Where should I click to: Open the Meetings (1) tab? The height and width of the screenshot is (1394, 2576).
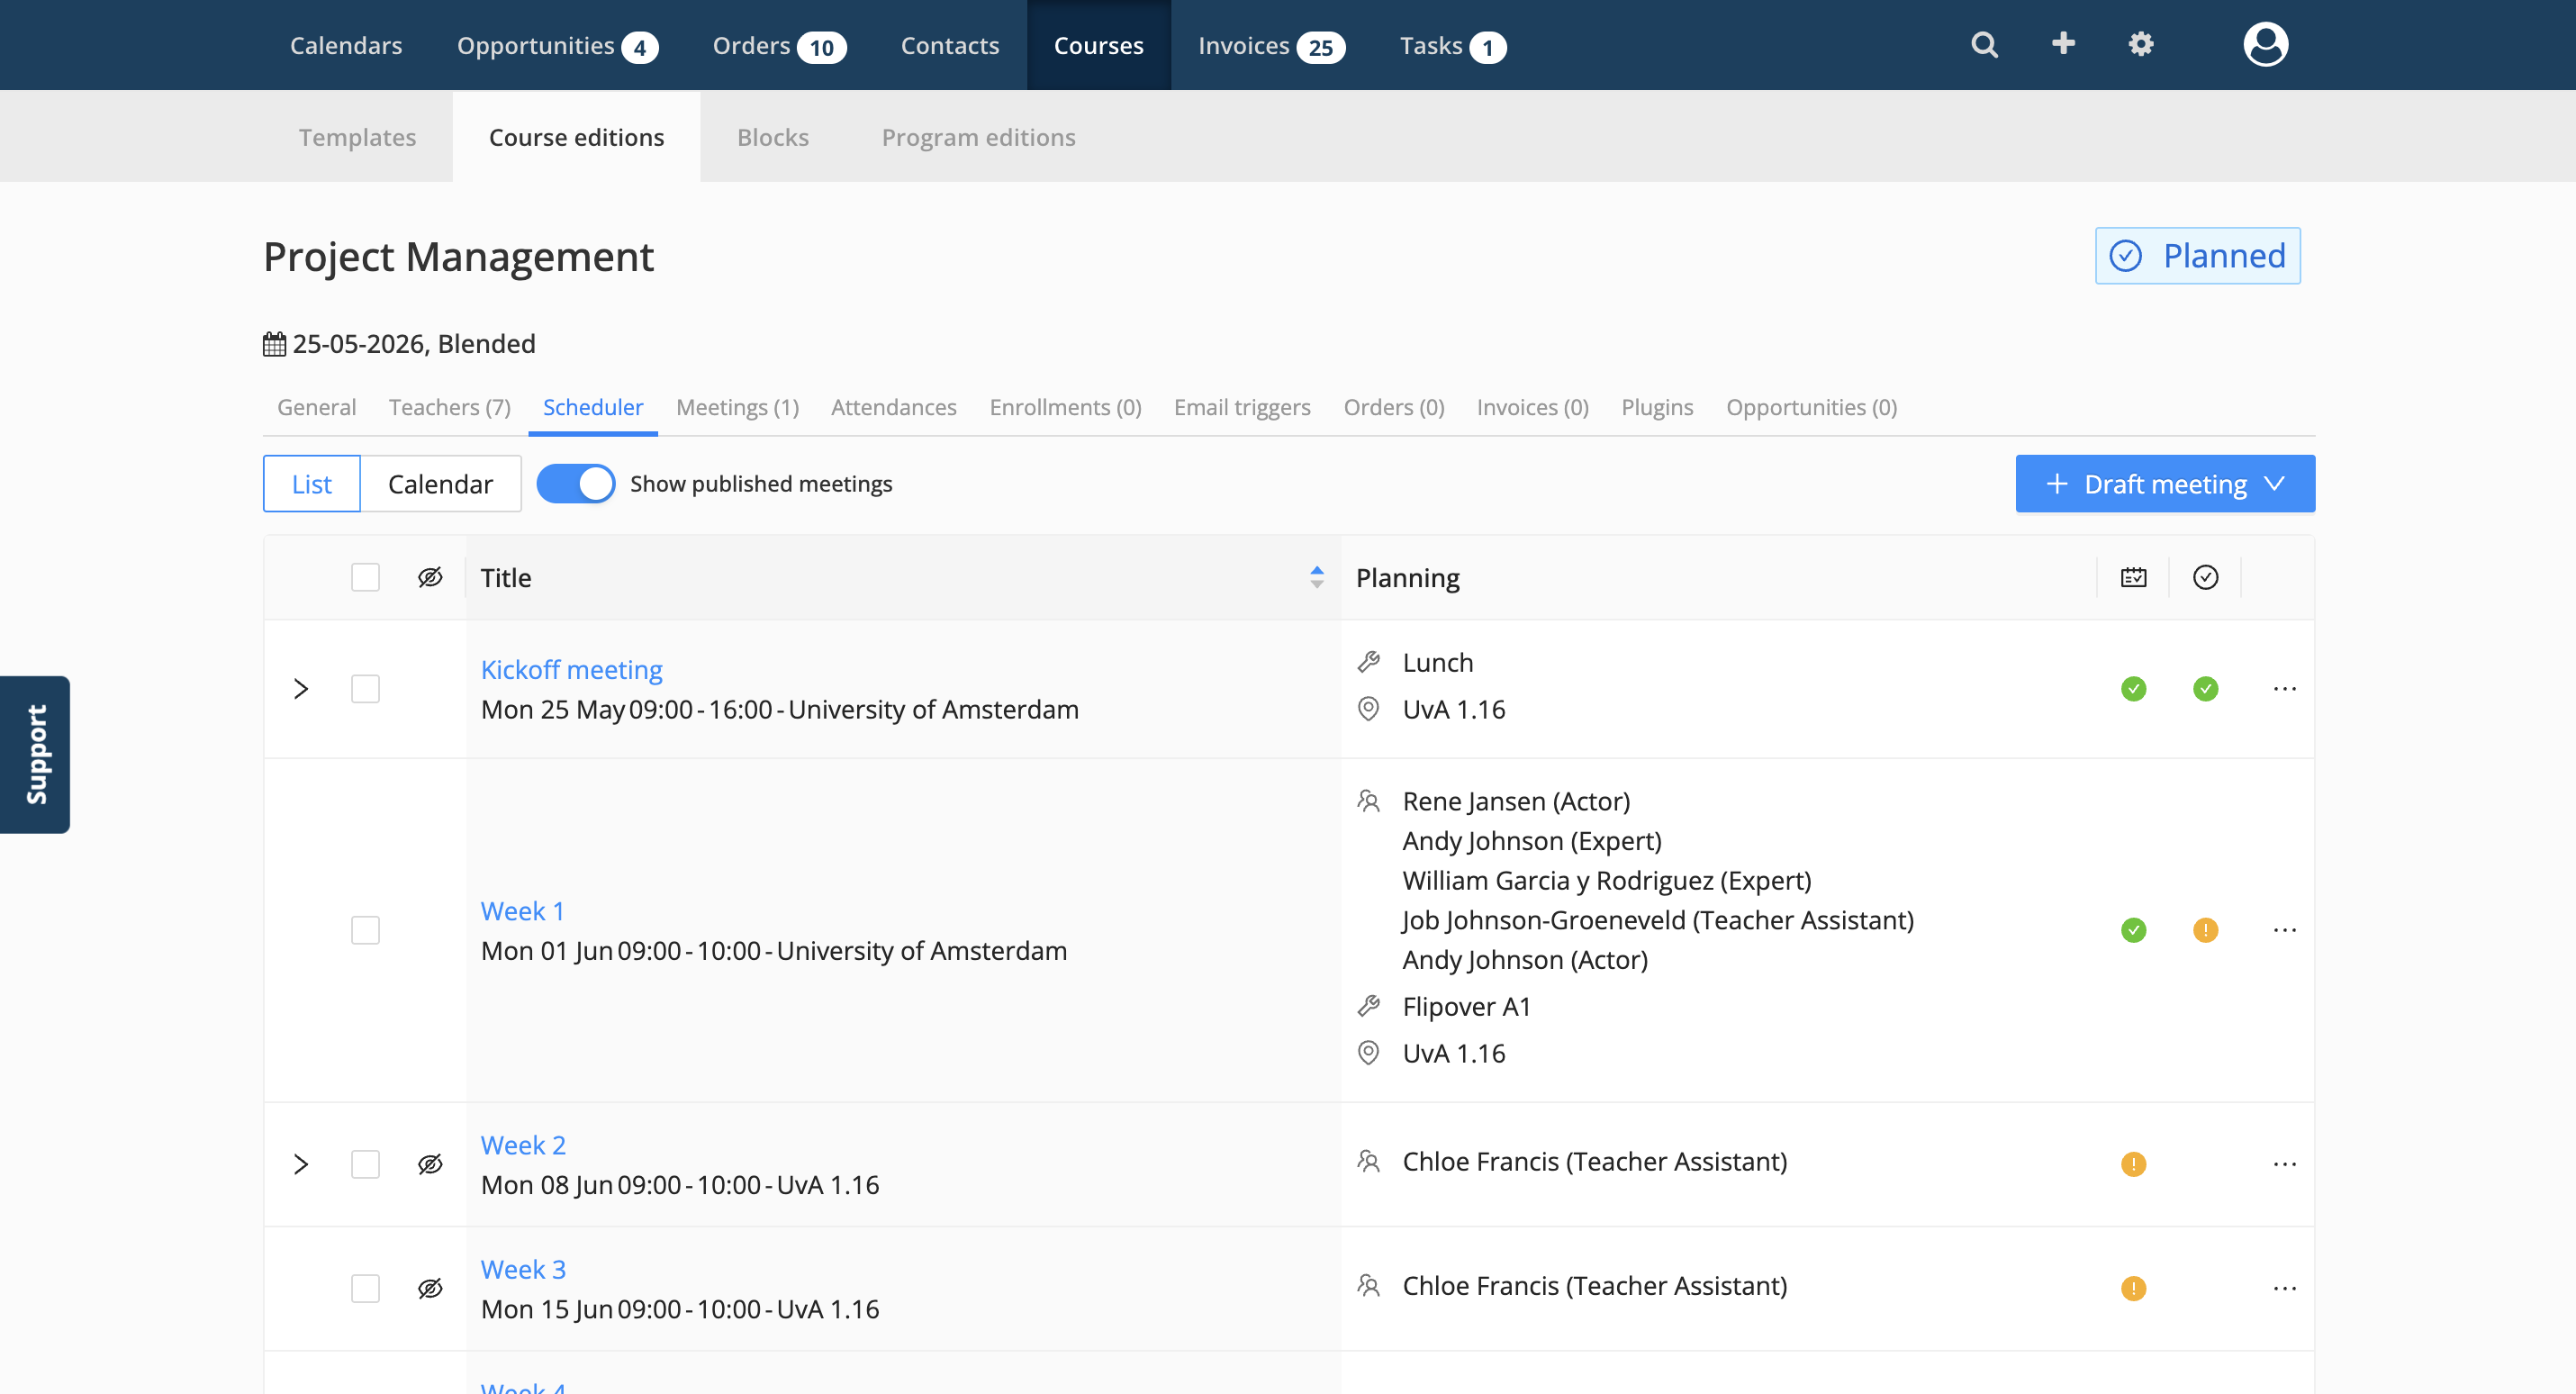pyautogui.click(x=737, y=407)
